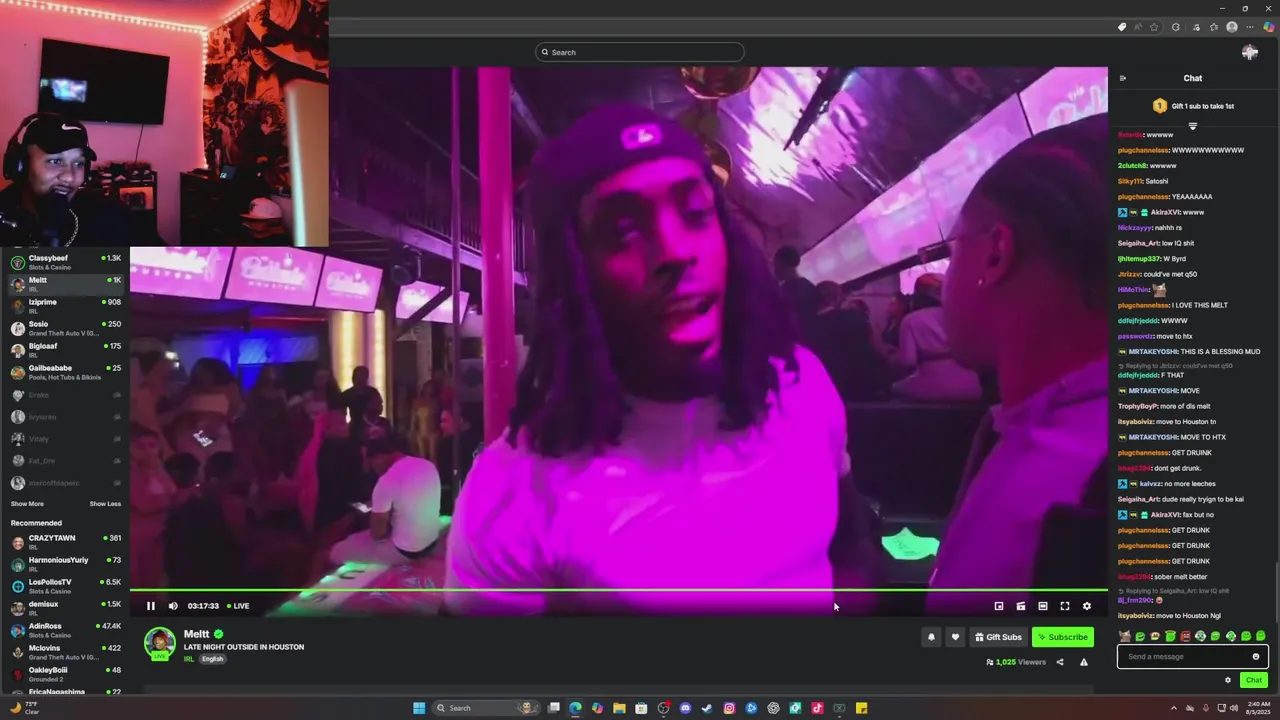
Task: Insert the last emote in quick row
Action: click(x=1260, y=636)
